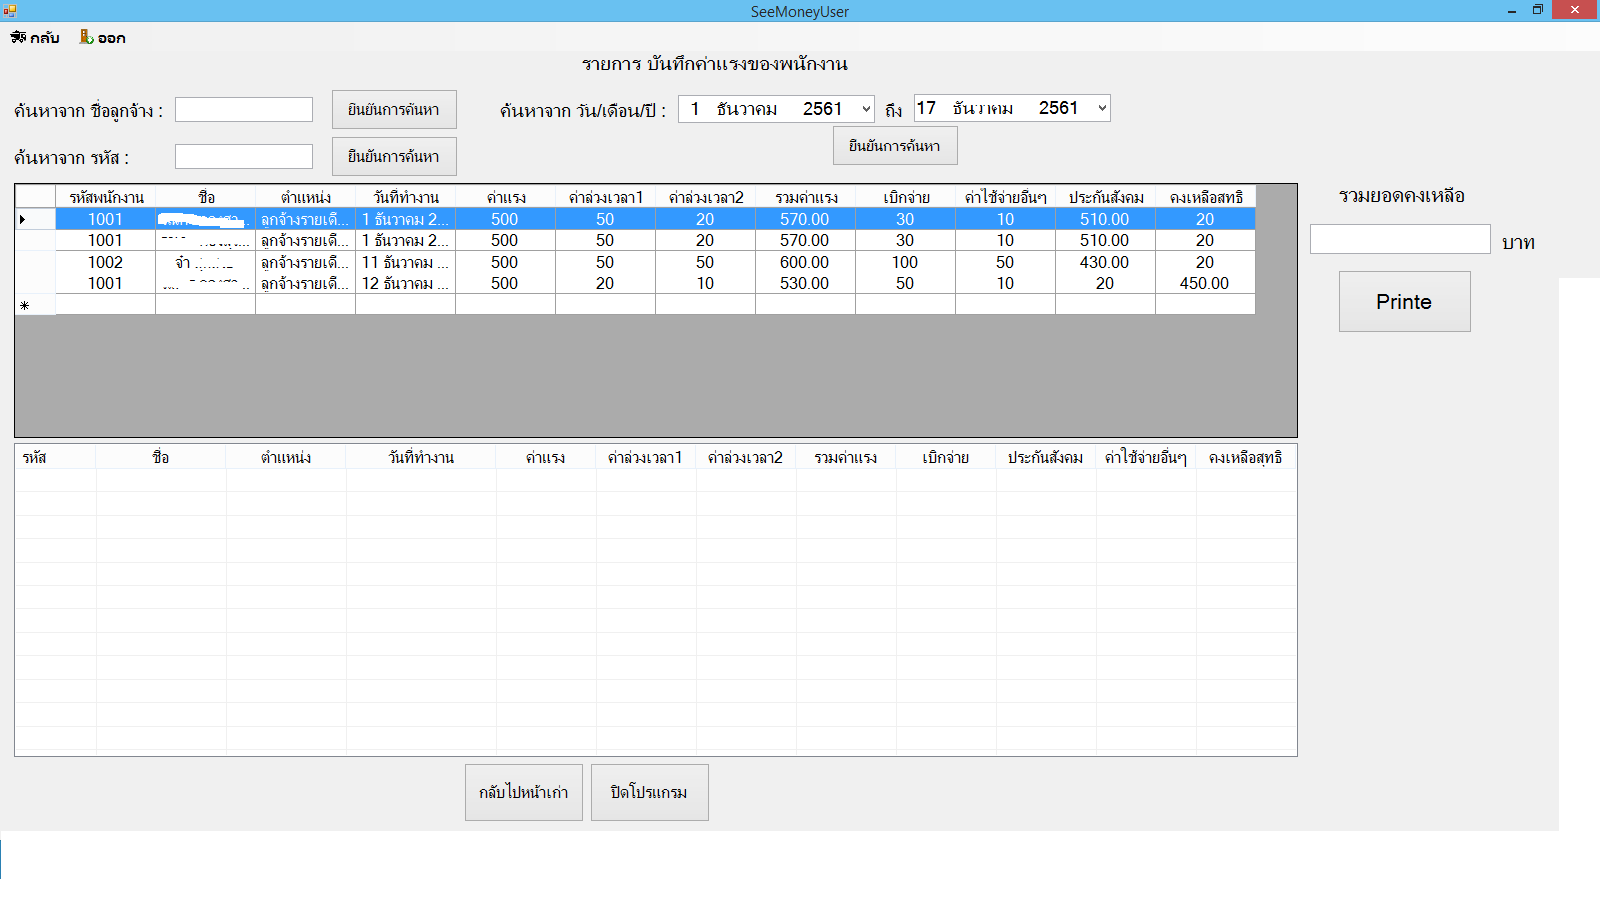
Task: Open the start date dropdown arrow
Action: [x=866, y=109]
